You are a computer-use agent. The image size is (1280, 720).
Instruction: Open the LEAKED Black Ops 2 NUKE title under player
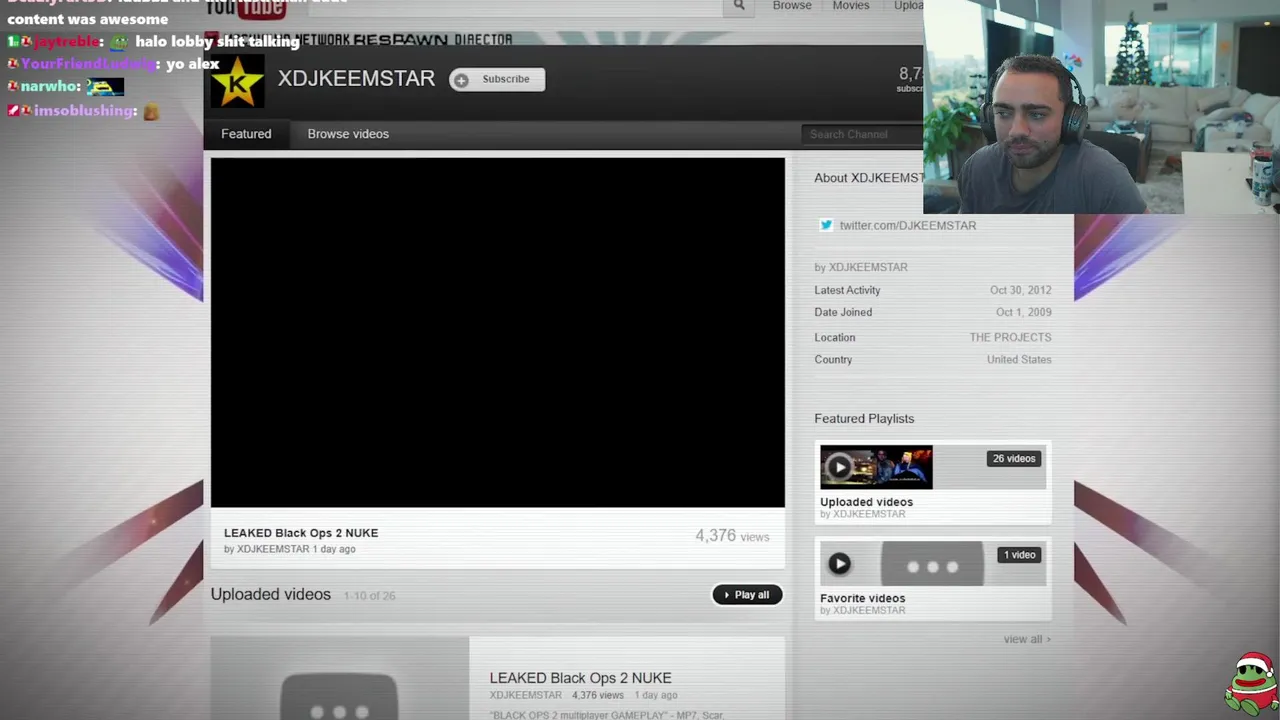(x=301, y=533)
